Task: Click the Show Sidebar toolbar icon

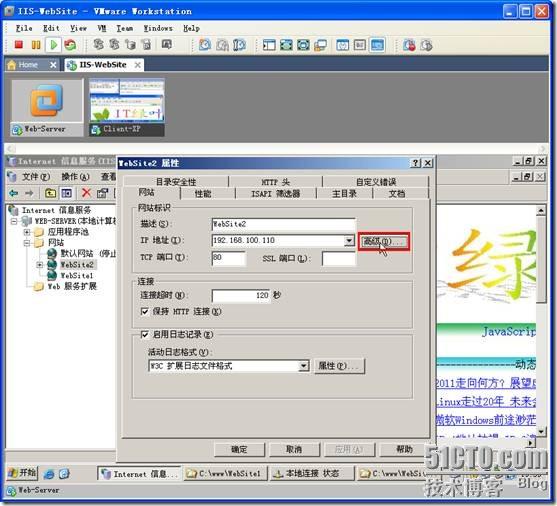Action: [269, 45]
